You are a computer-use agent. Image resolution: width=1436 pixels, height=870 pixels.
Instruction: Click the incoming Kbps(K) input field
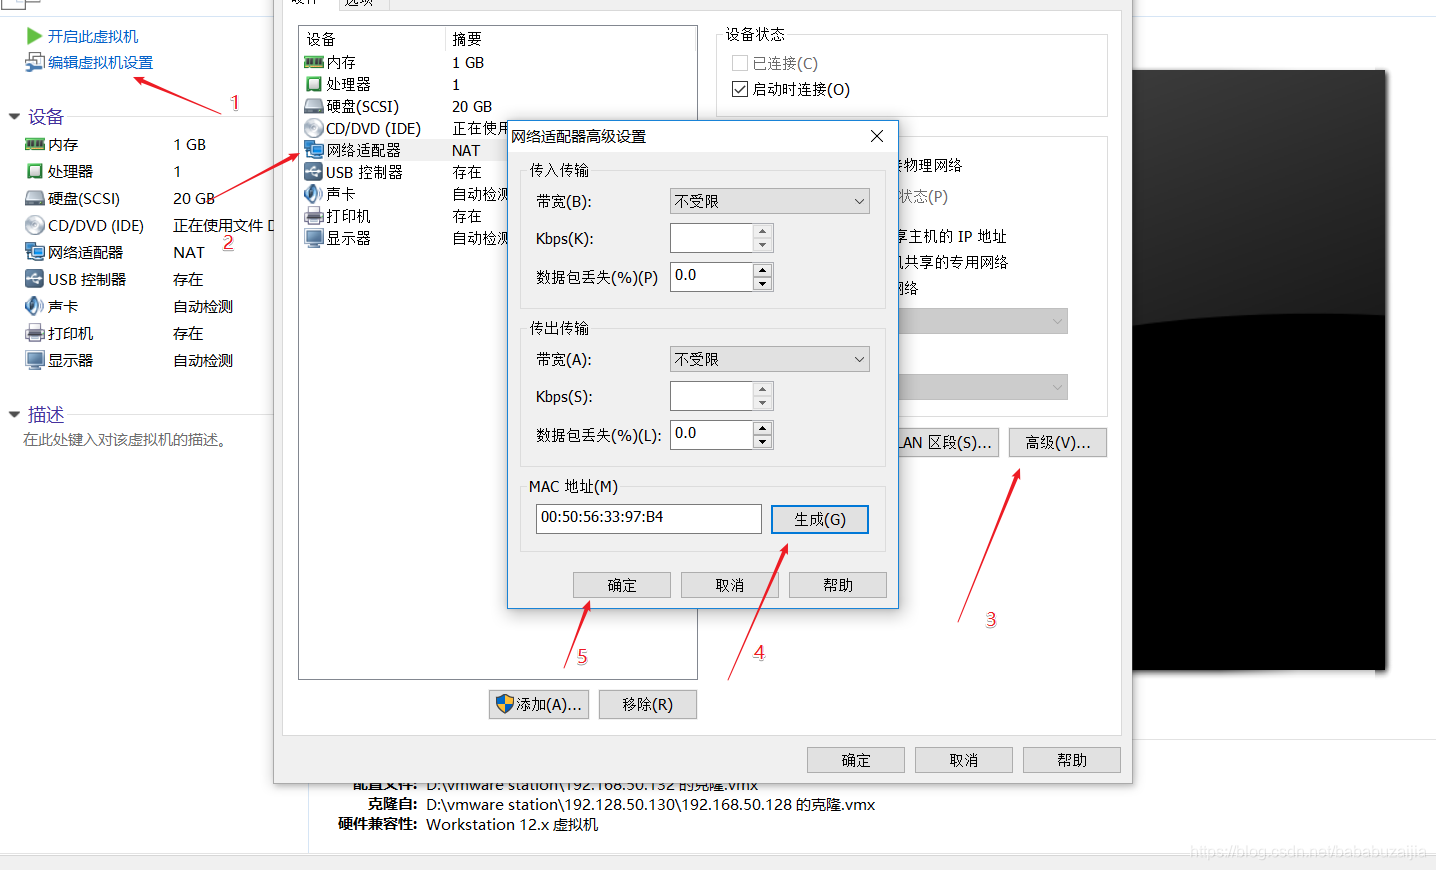tap(711, 238)
